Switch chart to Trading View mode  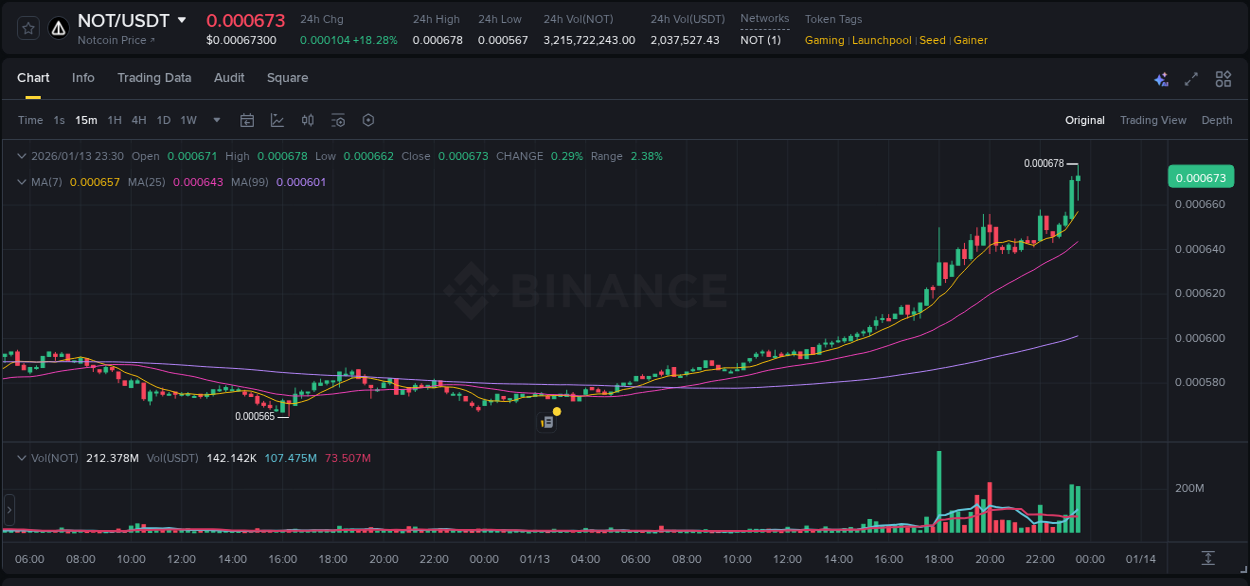pos(1152,119)
